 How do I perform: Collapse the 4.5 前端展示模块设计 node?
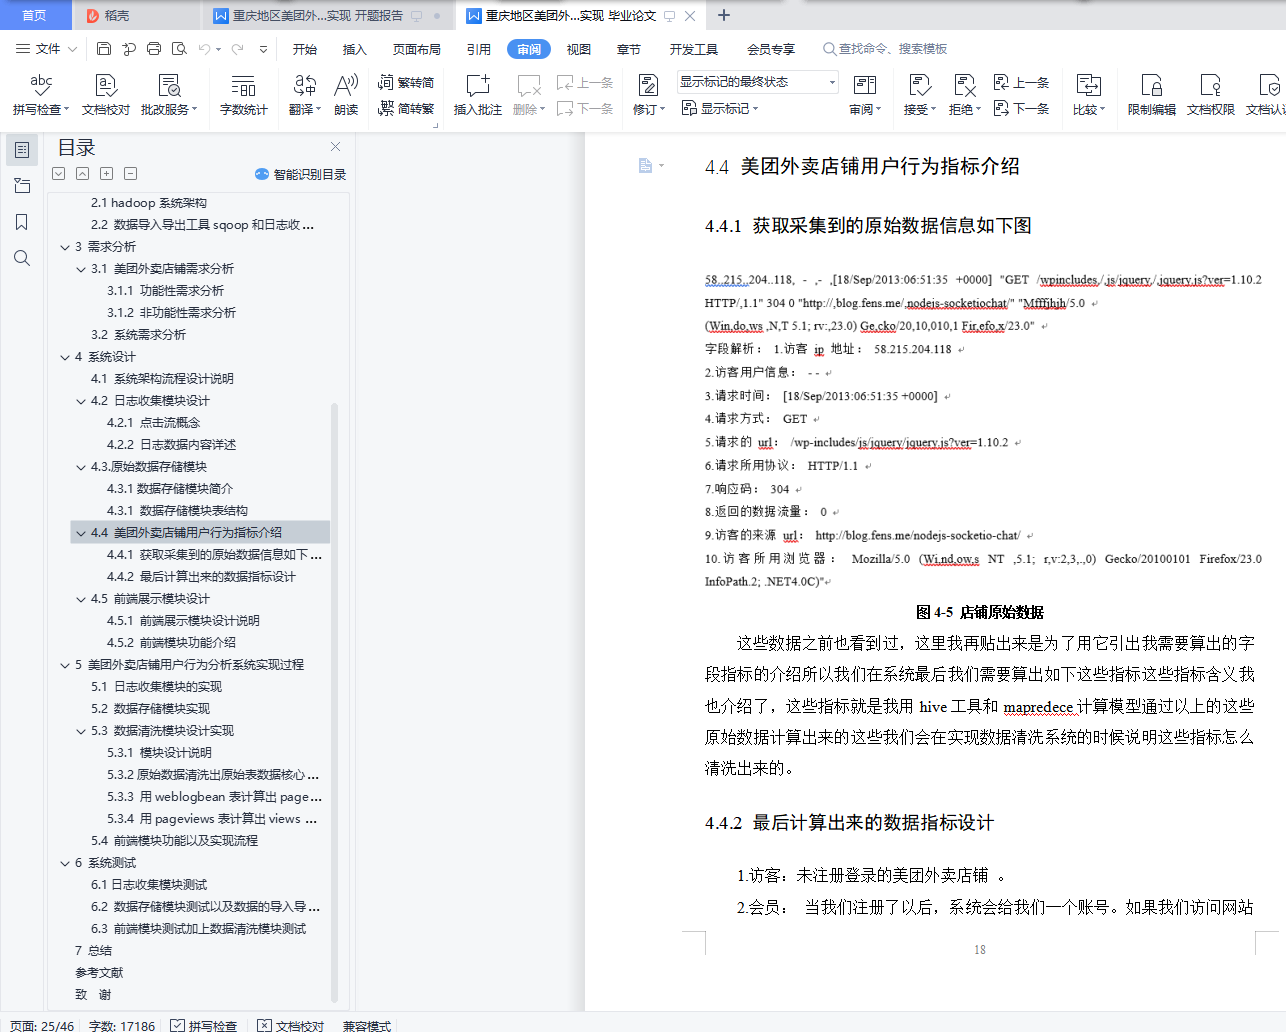81,599
